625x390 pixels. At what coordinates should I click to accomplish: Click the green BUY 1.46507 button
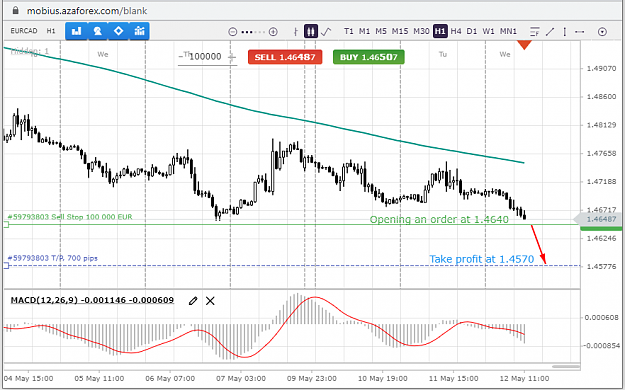369,57
